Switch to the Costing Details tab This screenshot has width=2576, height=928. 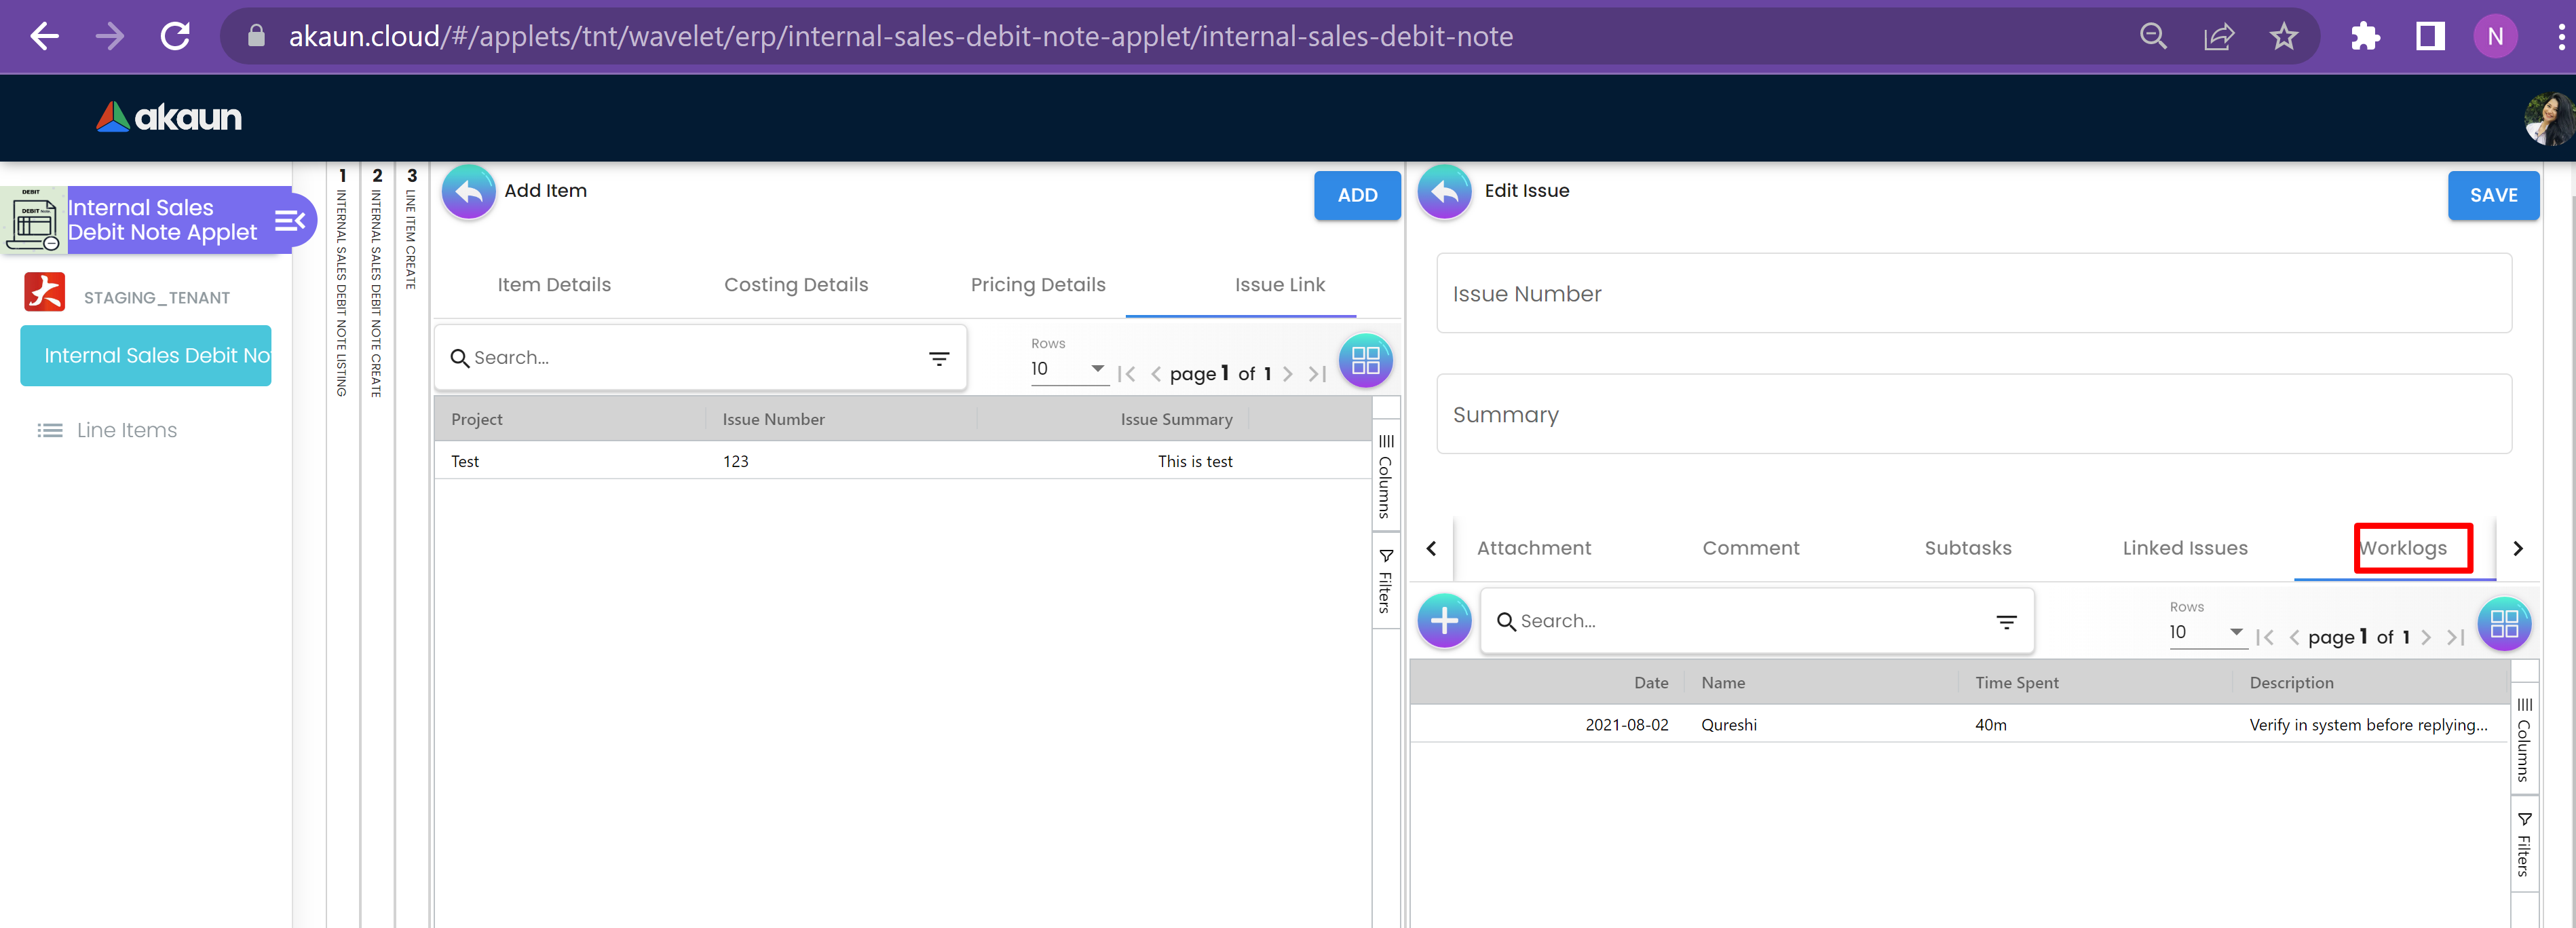tap(795, 285)
